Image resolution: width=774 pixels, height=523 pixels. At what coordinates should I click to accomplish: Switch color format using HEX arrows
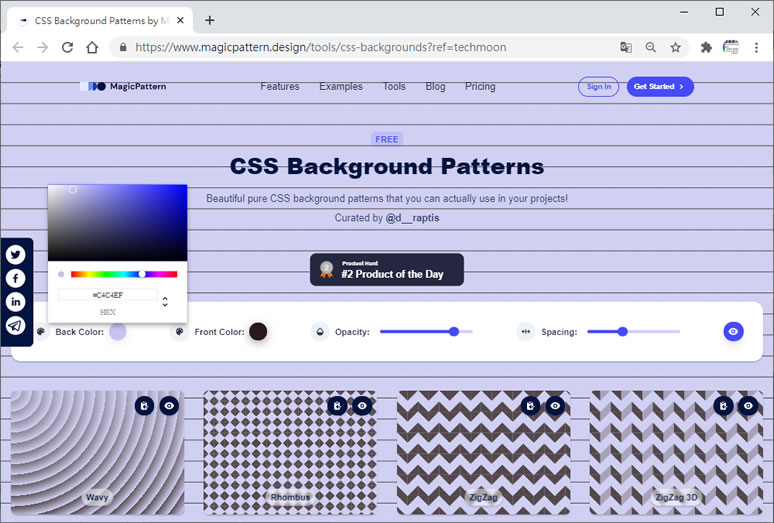click(x=165, y=301)
